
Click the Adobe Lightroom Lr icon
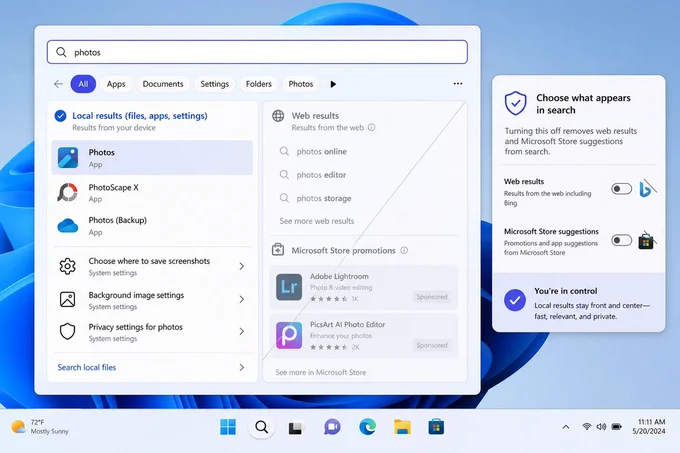point(289,287)
